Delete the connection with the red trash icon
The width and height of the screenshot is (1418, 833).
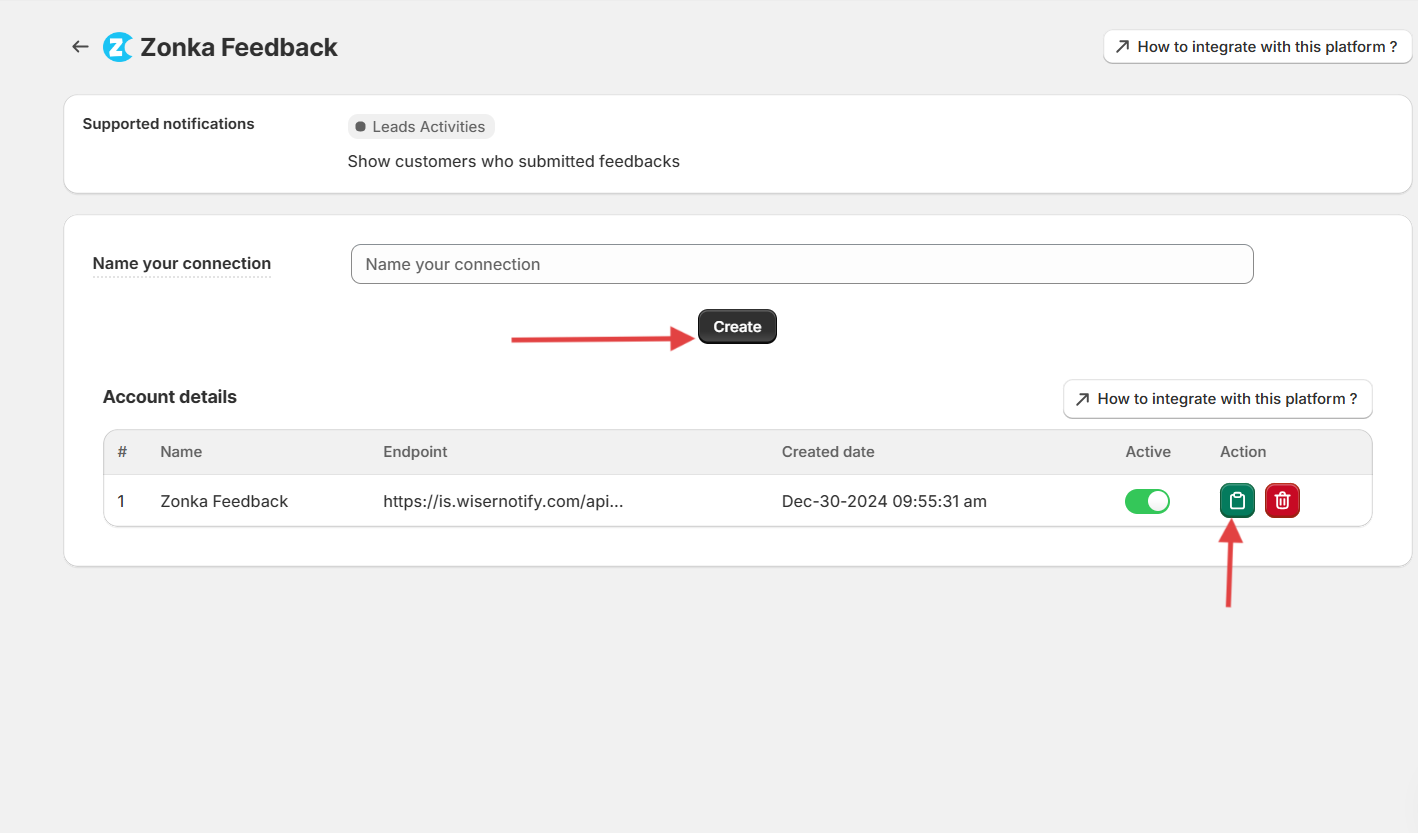[1282, 501]
